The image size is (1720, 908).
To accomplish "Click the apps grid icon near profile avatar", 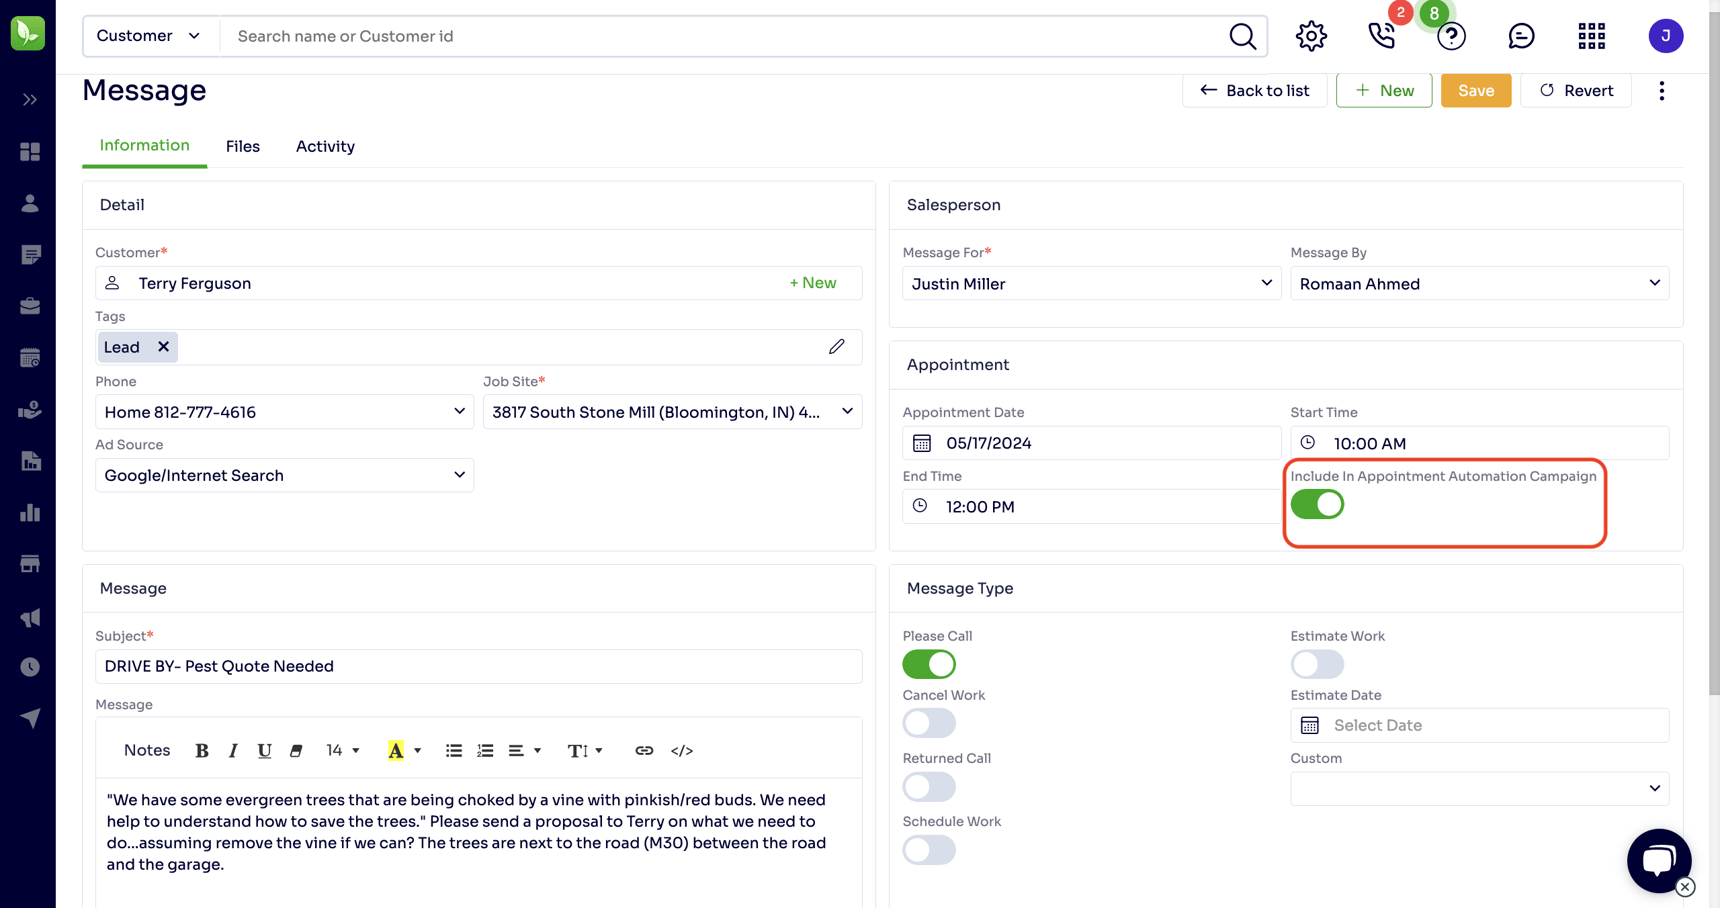I will pos(1591,36).
